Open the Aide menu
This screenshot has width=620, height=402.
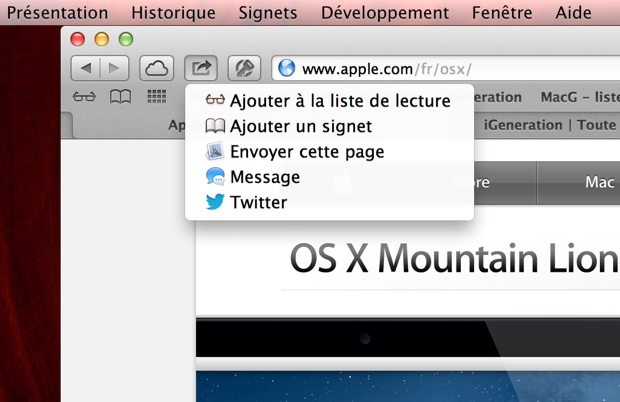[573, 13]
